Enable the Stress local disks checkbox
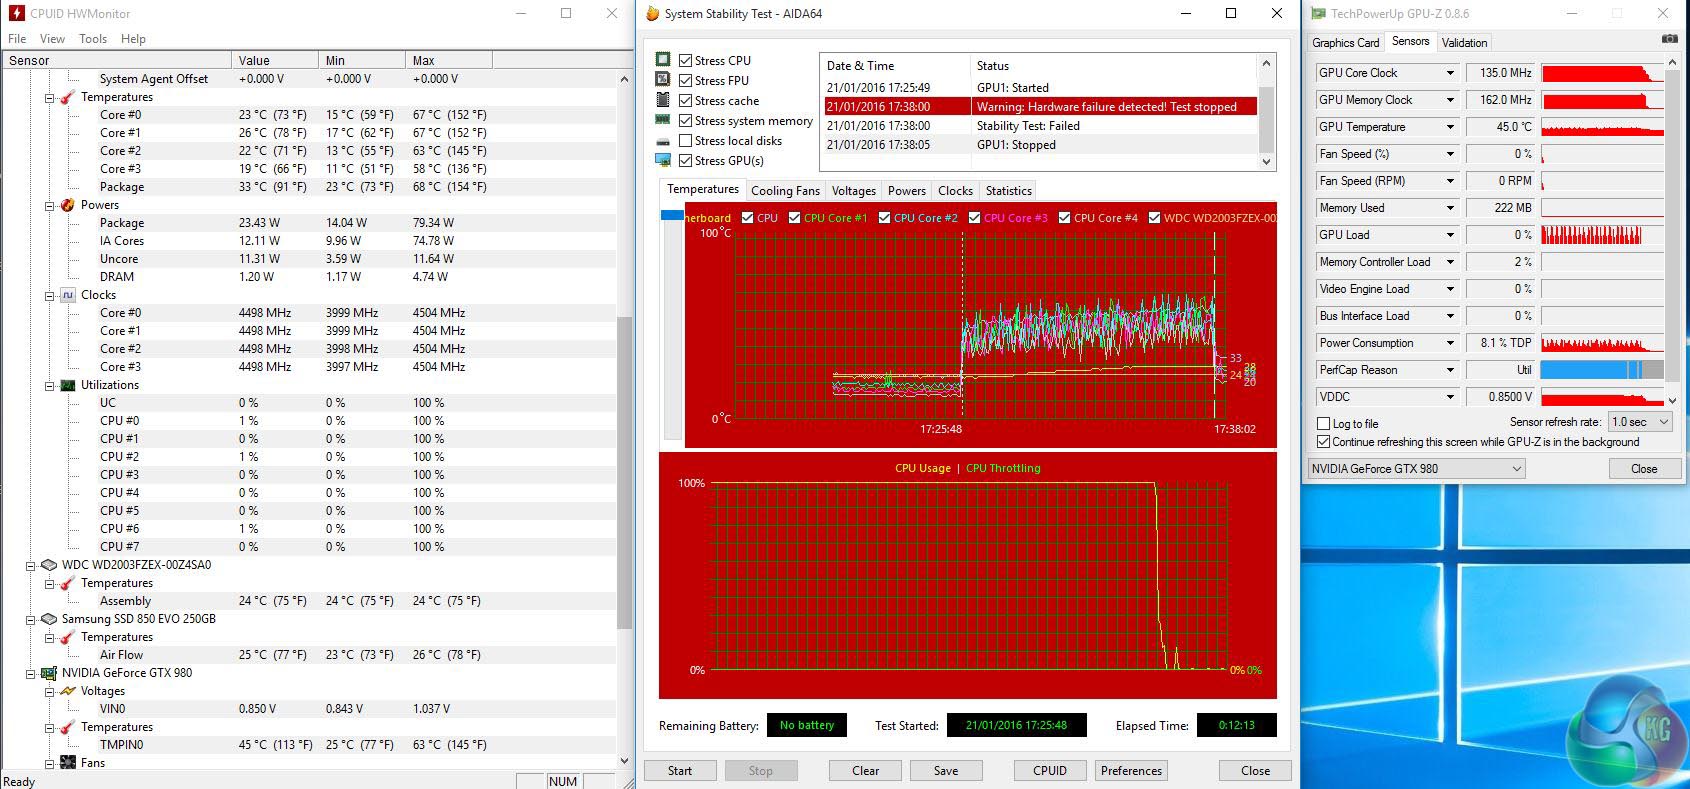The width and height of the screenshot is (1690, 789). point(685,141)
